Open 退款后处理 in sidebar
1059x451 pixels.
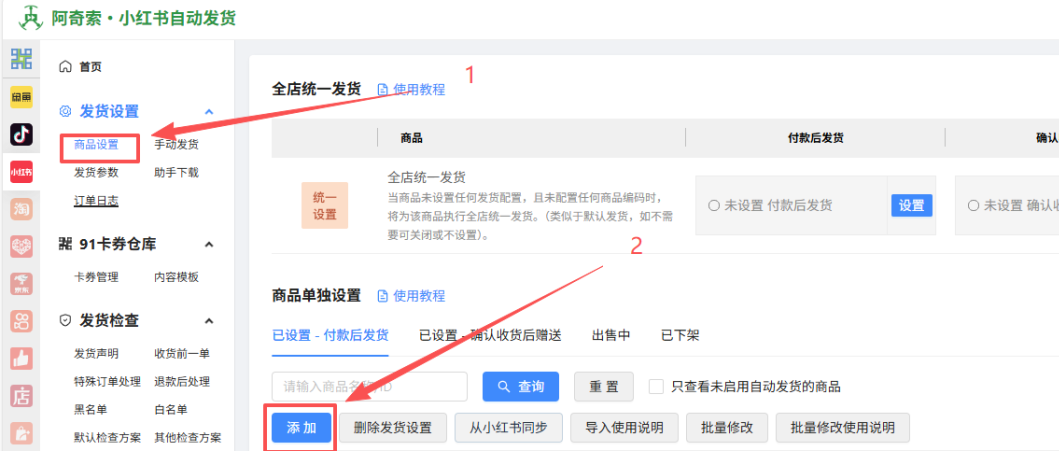point(182,381)
